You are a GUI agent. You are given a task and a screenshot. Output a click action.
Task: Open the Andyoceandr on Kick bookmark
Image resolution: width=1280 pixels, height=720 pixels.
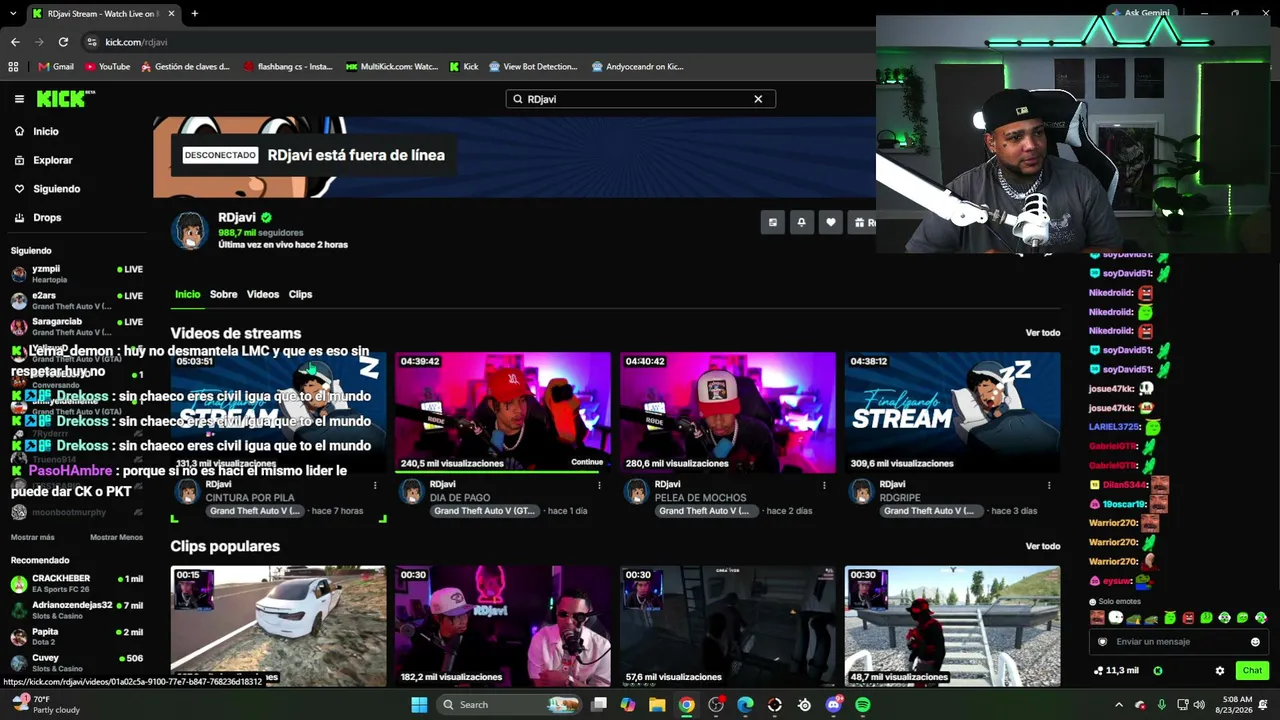[638, 67]
